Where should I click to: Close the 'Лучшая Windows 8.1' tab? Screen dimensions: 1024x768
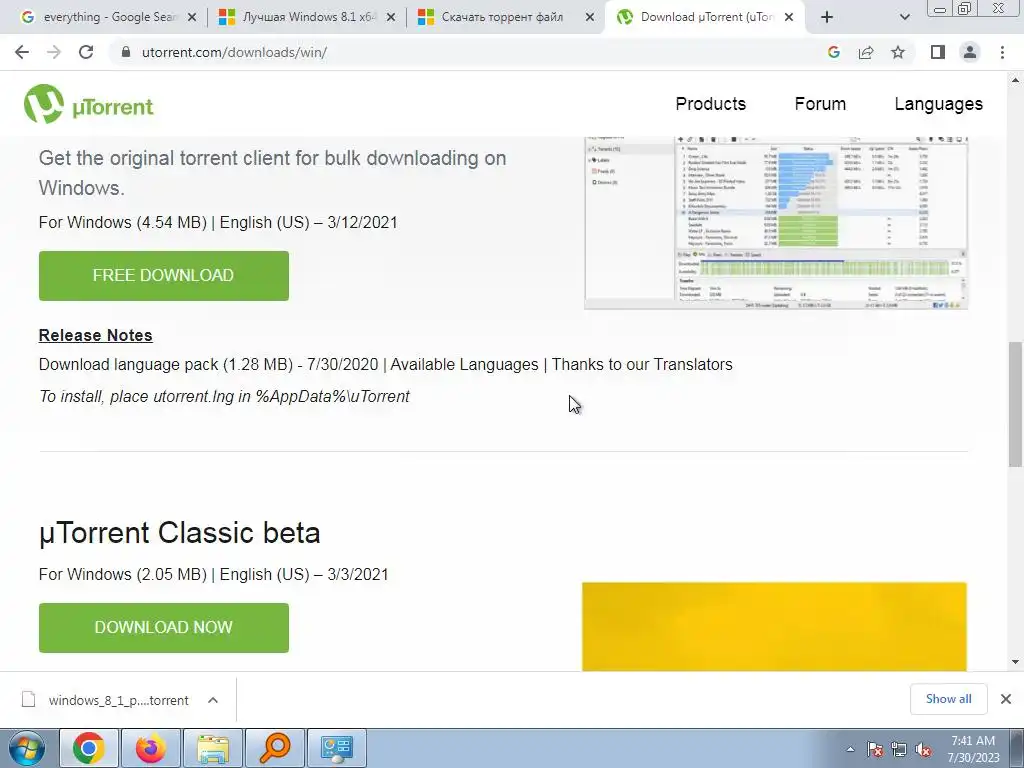point(391,18)
